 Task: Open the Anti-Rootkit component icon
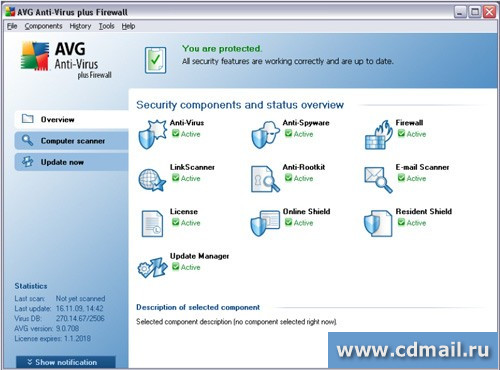(265, 179)
